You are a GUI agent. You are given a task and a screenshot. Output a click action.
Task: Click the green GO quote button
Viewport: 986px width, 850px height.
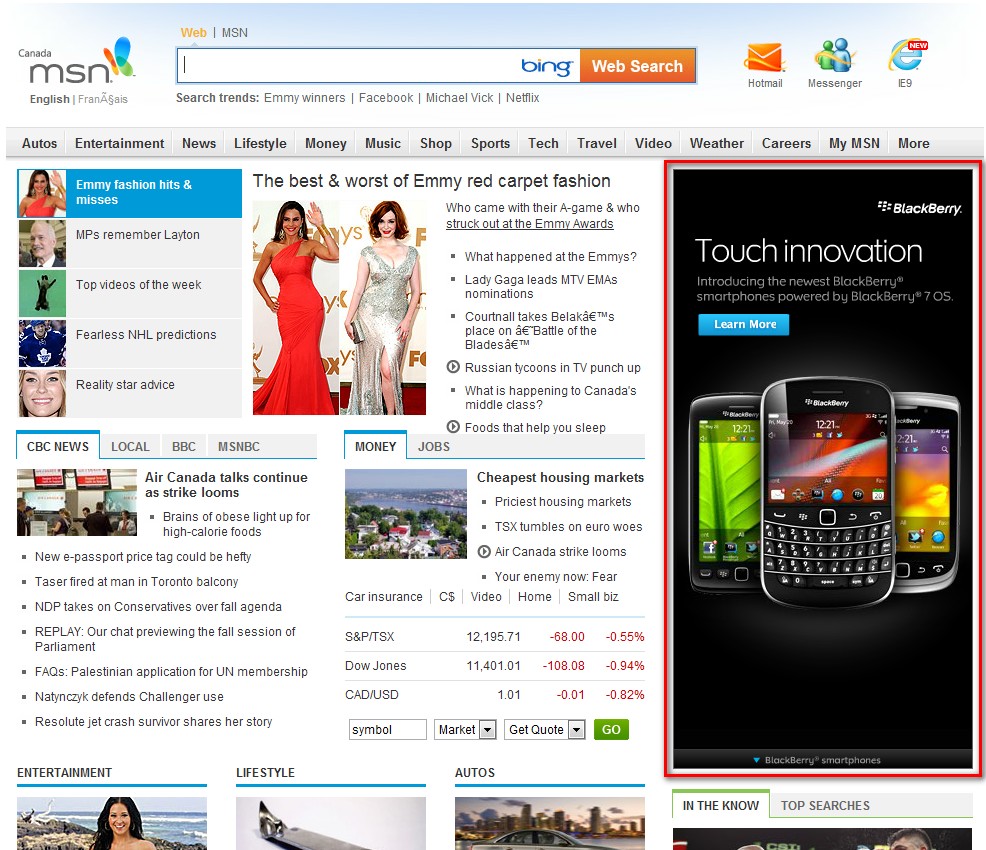(611, 730)
